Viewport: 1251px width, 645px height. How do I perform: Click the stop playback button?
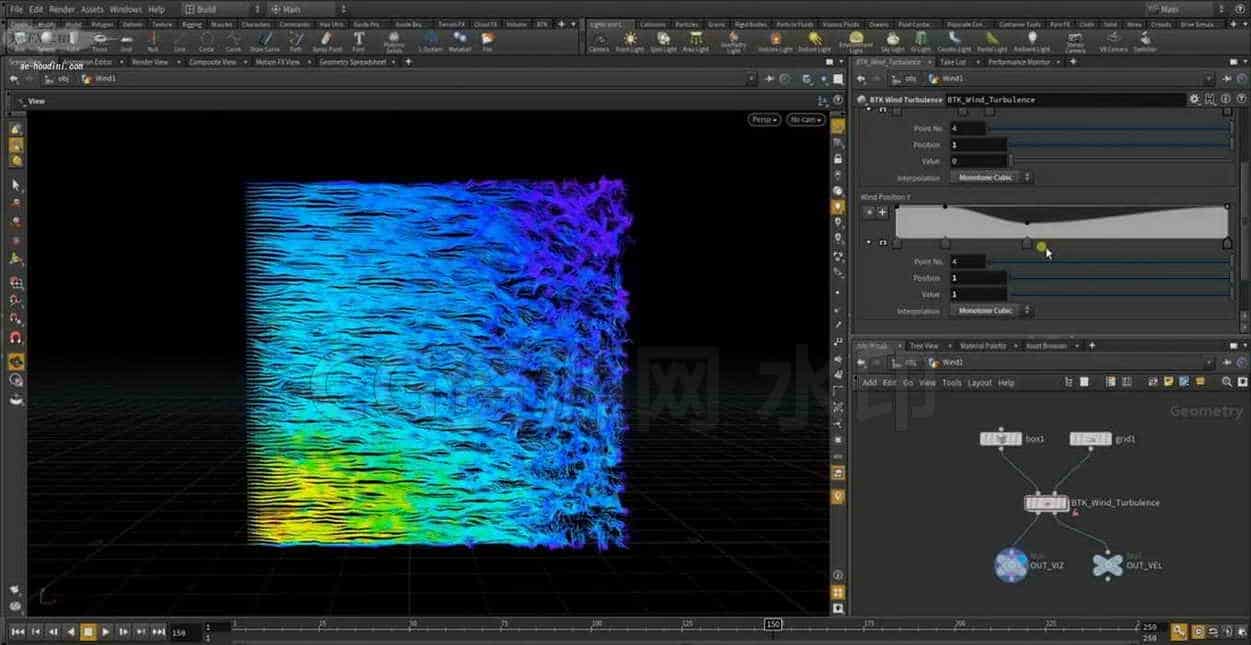click(x=88, y=632)
